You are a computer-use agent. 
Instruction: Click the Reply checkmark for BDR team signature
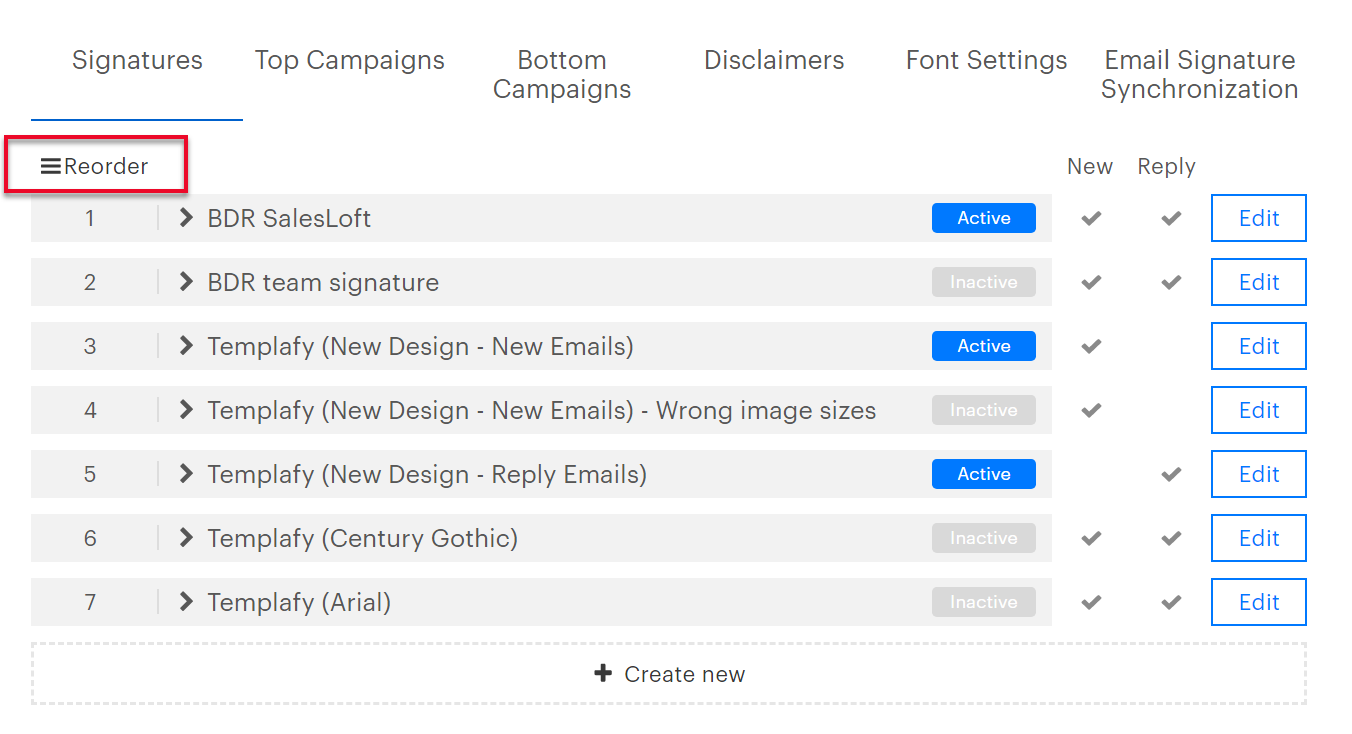(x=1168, y=281)
